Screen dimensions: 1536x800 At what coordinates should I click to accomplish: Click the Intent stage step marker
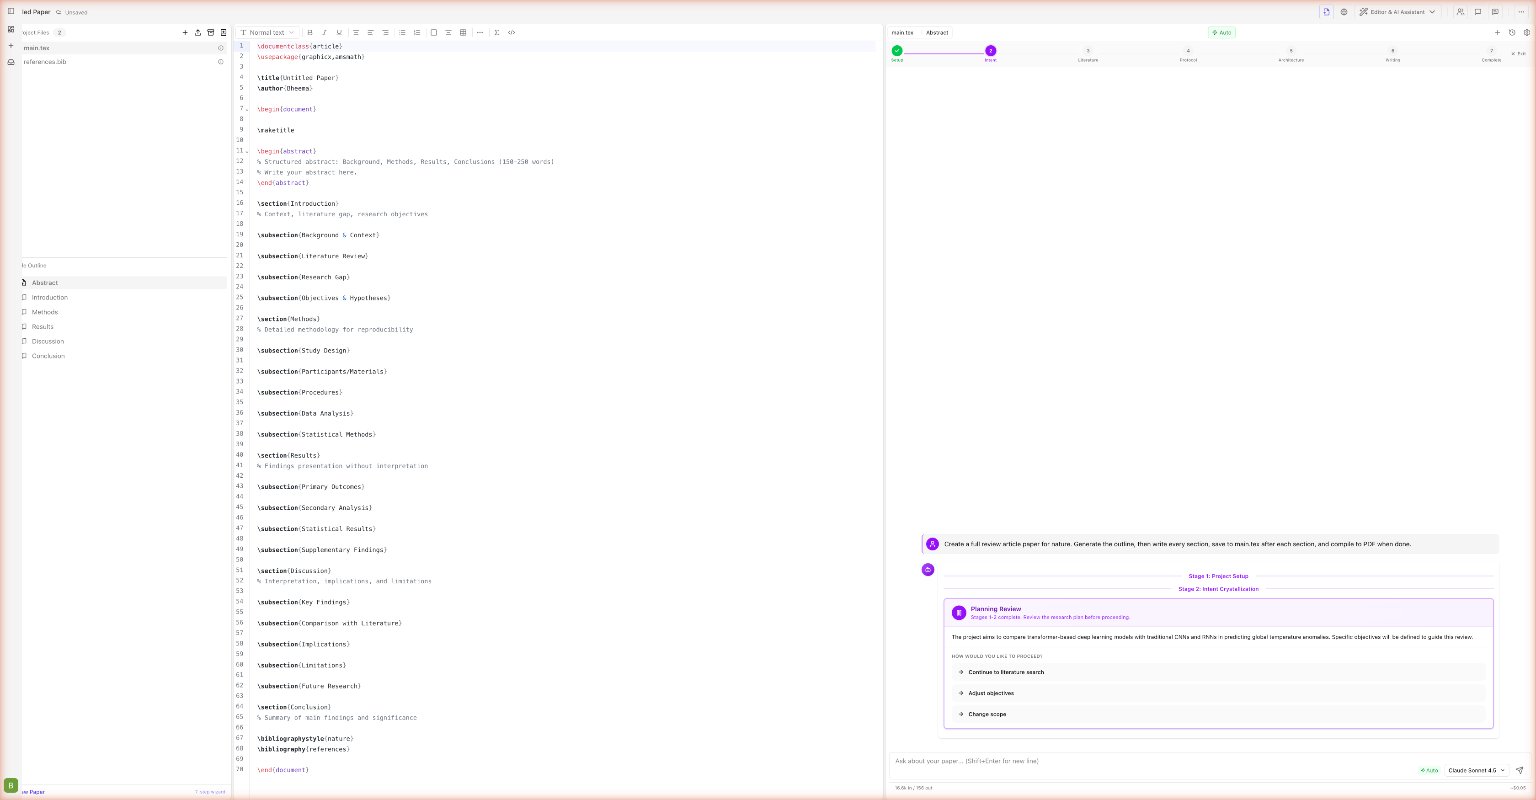[x=990, y=50]
